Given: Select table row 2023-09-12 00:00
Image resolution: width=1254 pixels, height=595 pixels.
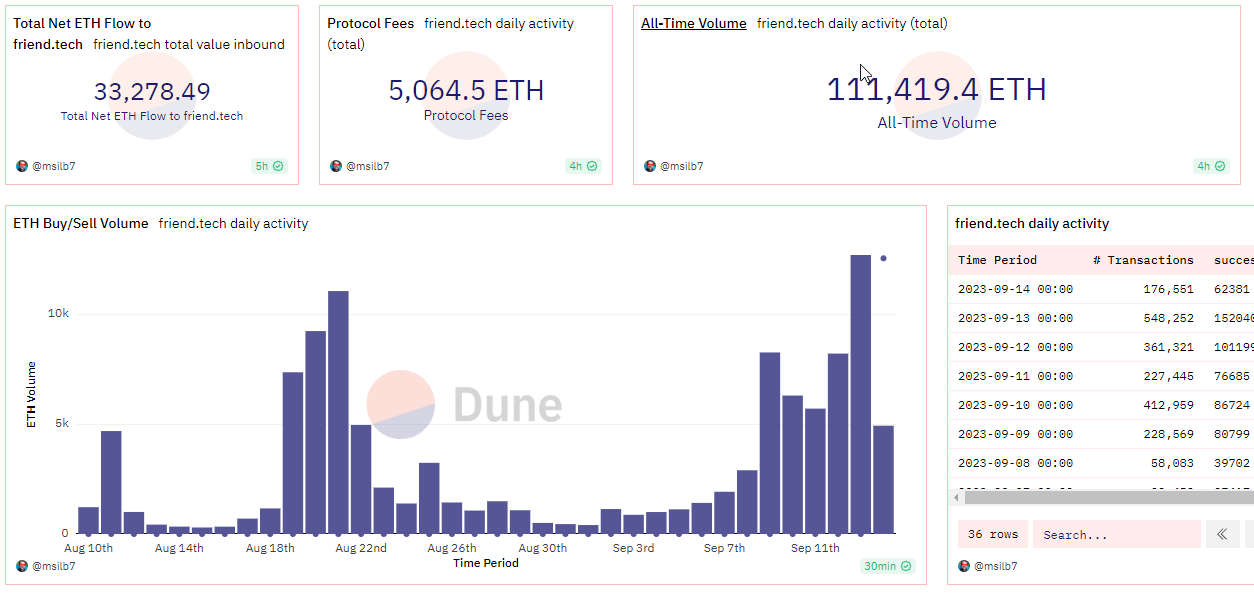Looking at the screenshot, I should coord(1101,347).
